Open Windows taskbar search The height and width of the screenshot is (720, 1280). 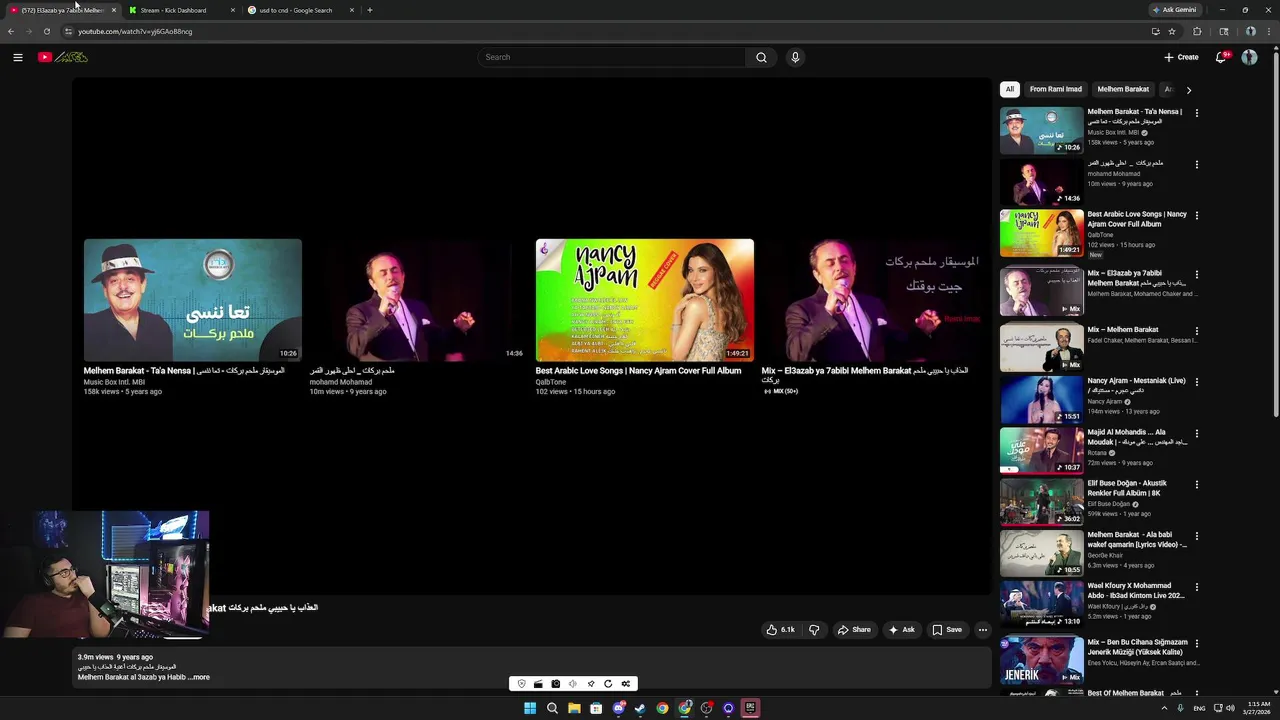552,708
